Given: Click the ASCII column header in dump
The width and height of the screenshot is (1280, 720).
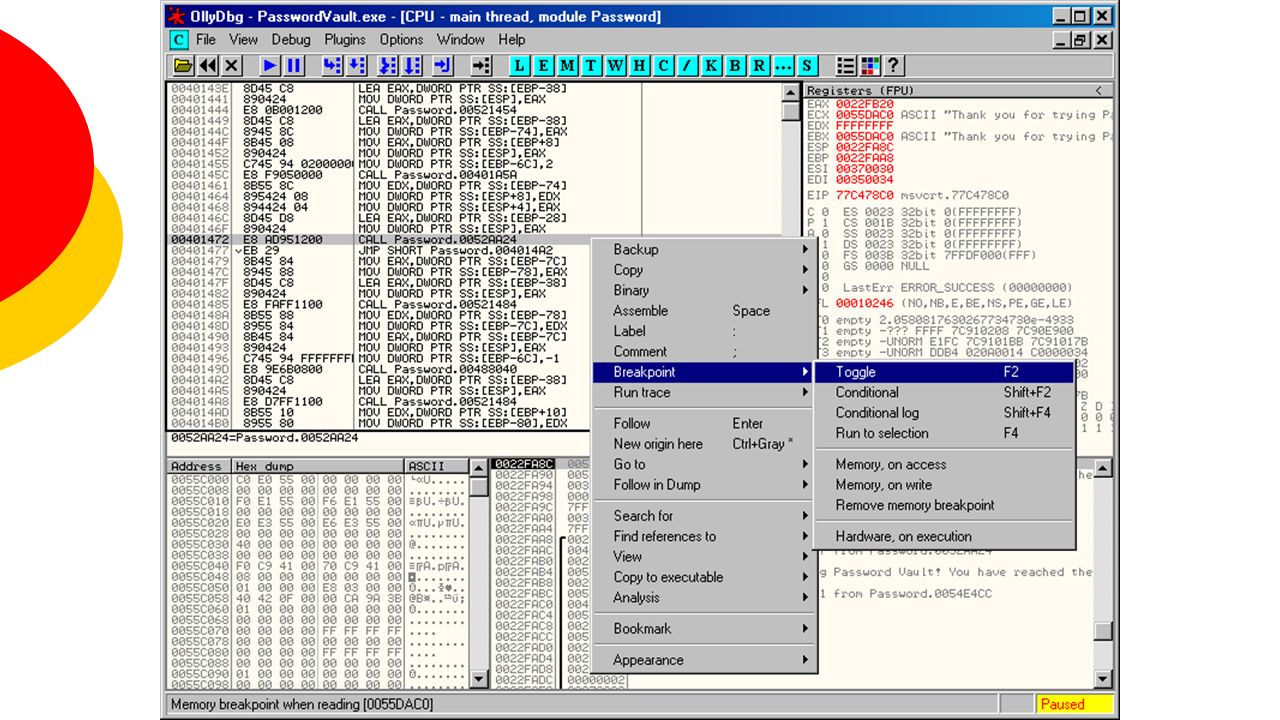Looking at the screenshot, I should tap(436, 467).
